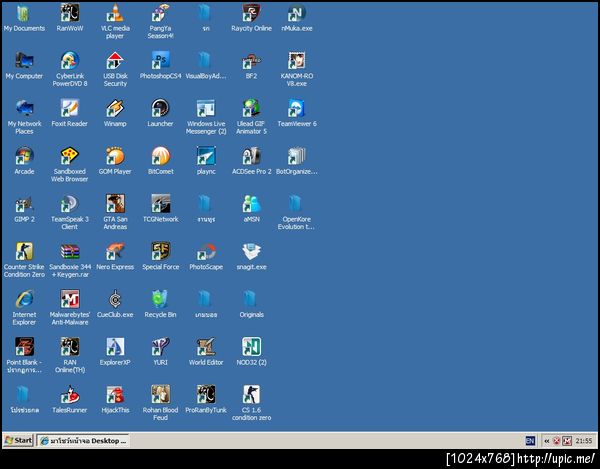Open RAN Online(TH) shortcut
This screenshot has width=600, height=469.
pos(70,355)
